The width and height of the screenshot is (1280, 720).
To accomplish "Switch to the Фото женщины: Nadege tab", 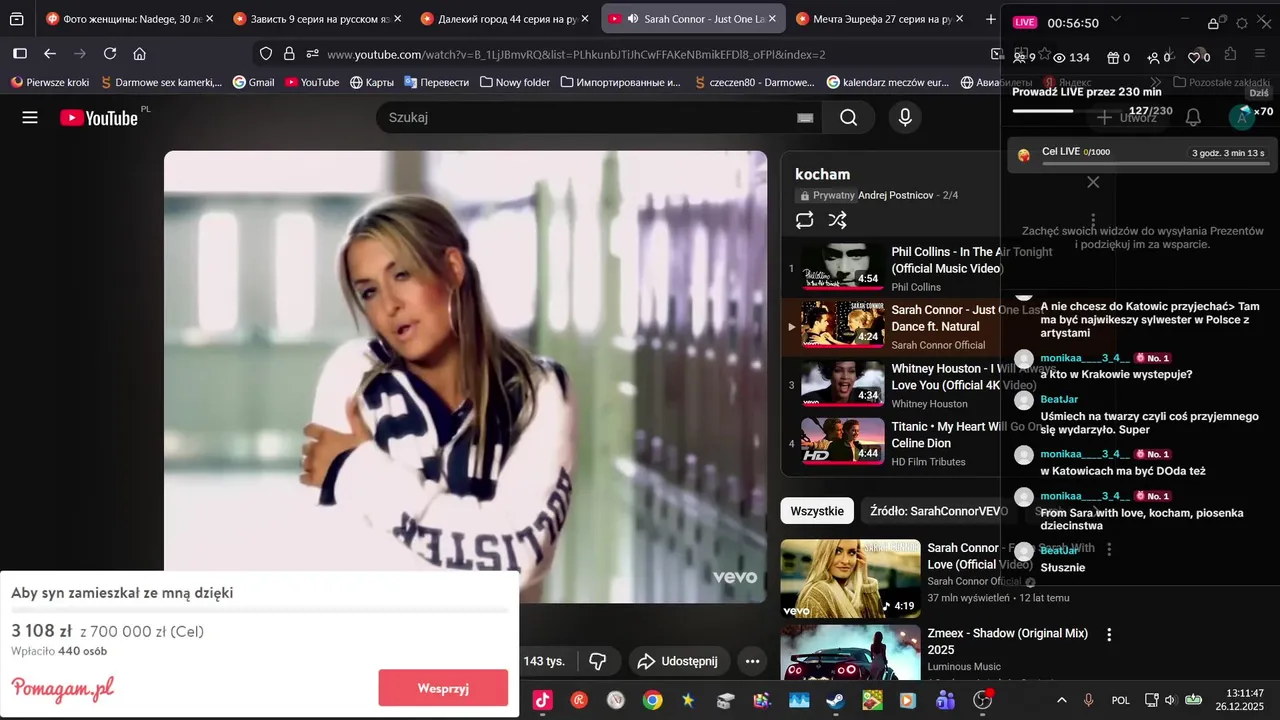I will coord(129,19).
